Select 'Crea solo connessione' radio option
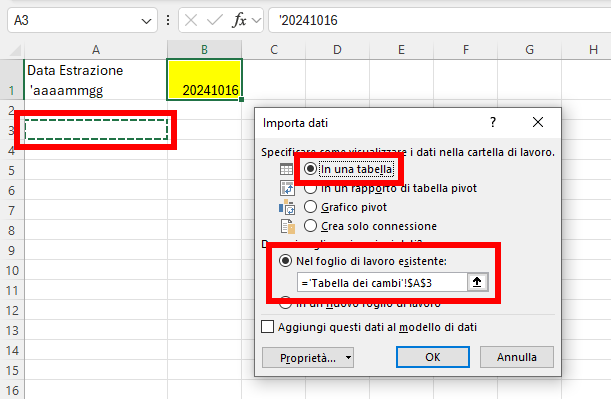 (310, 226)
